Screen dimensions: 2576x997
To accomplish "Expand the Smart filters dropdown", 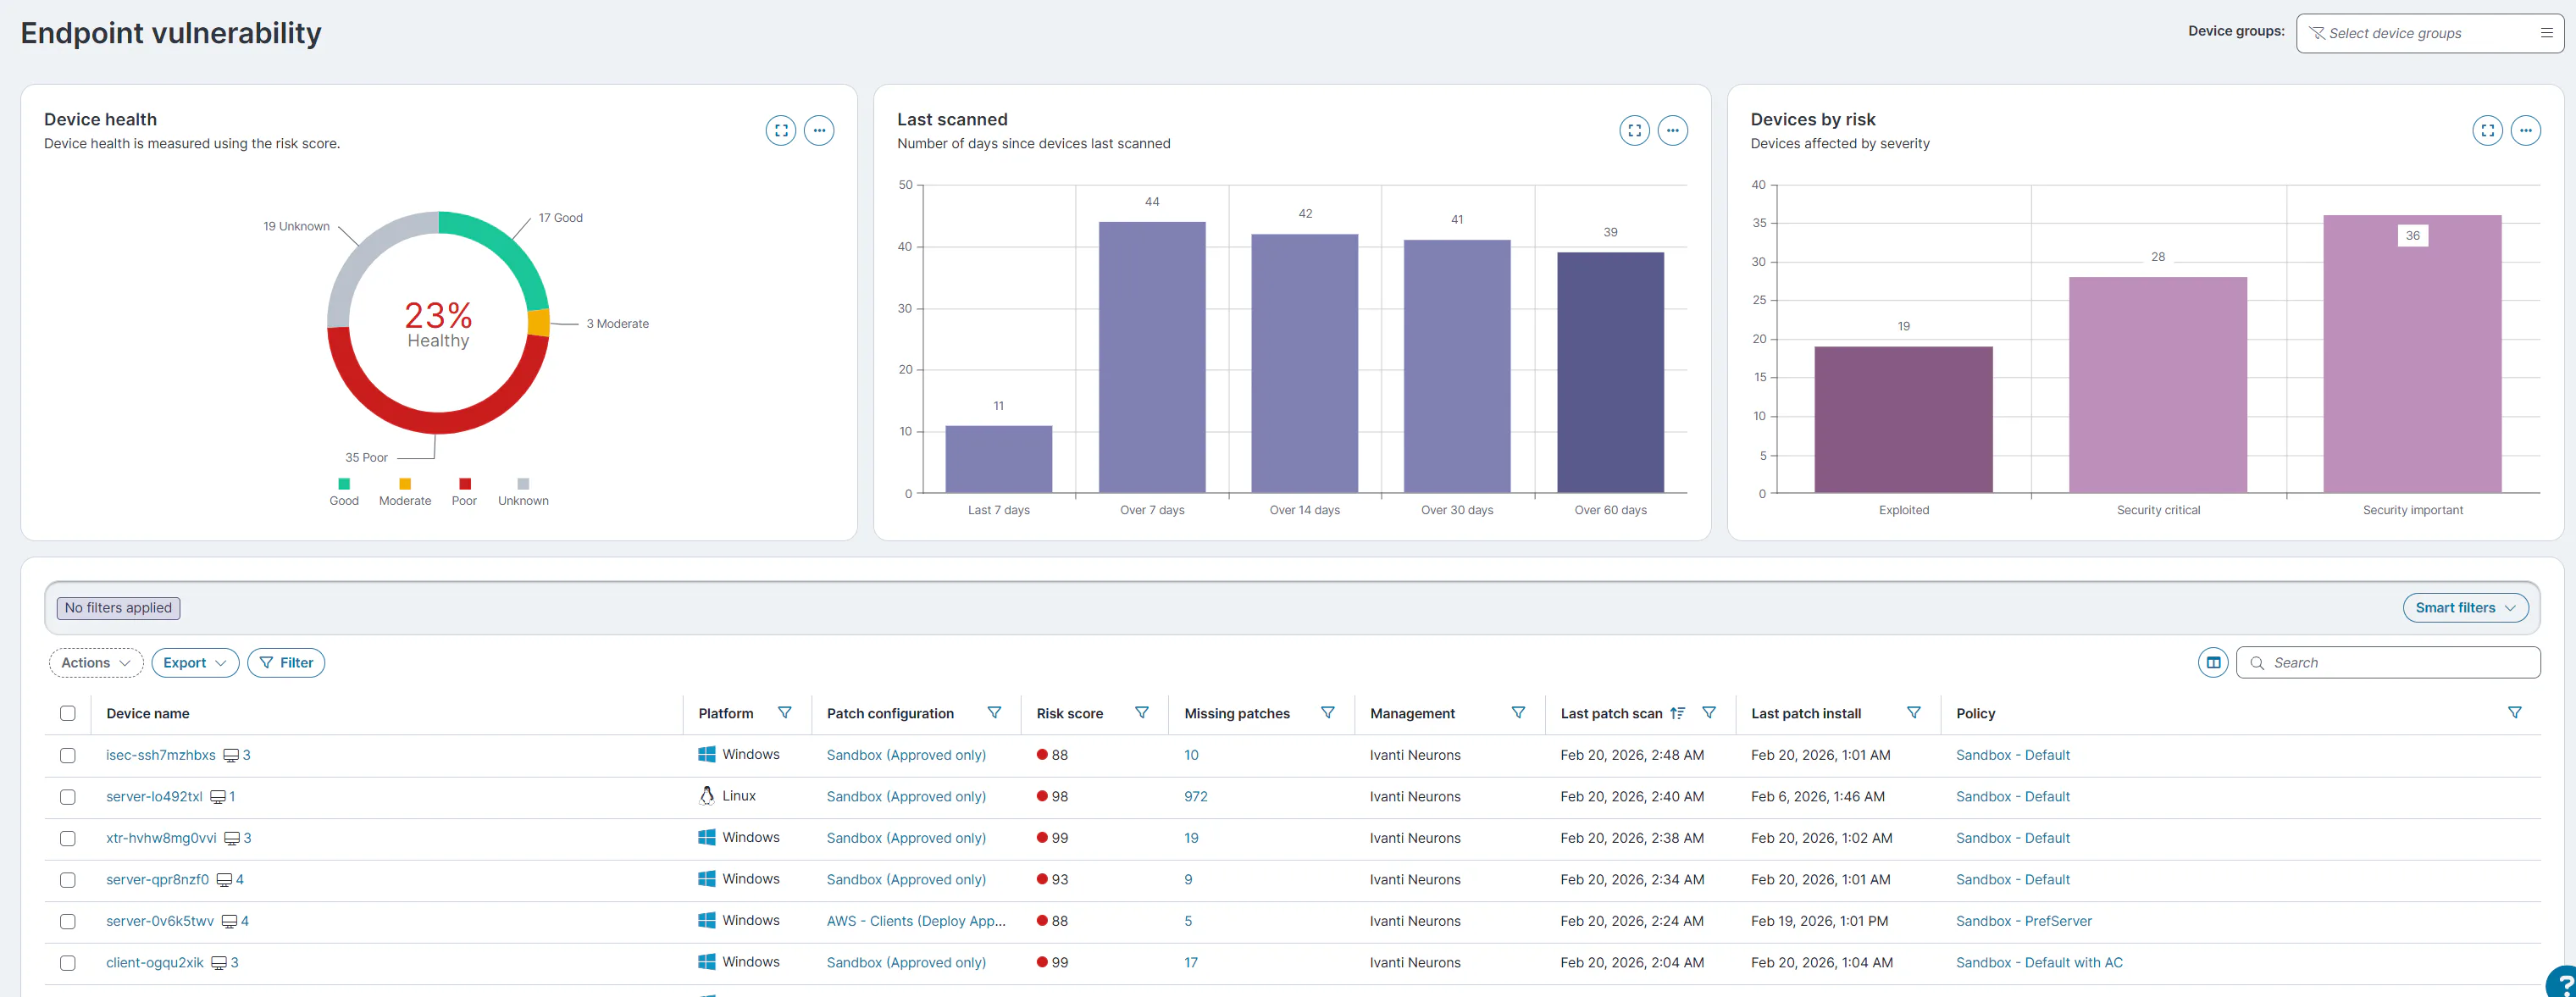I will (2465, 607).
